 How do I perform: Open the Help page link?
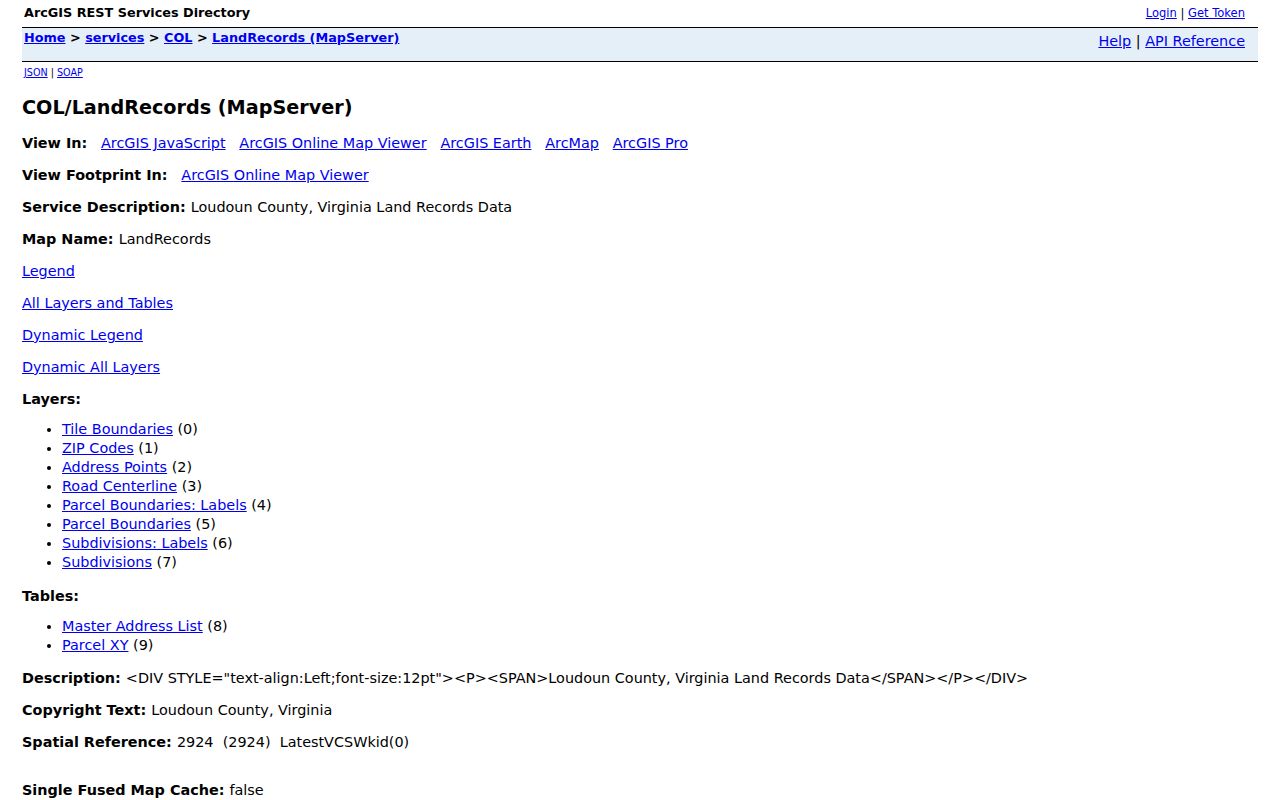coord(1115,41)
